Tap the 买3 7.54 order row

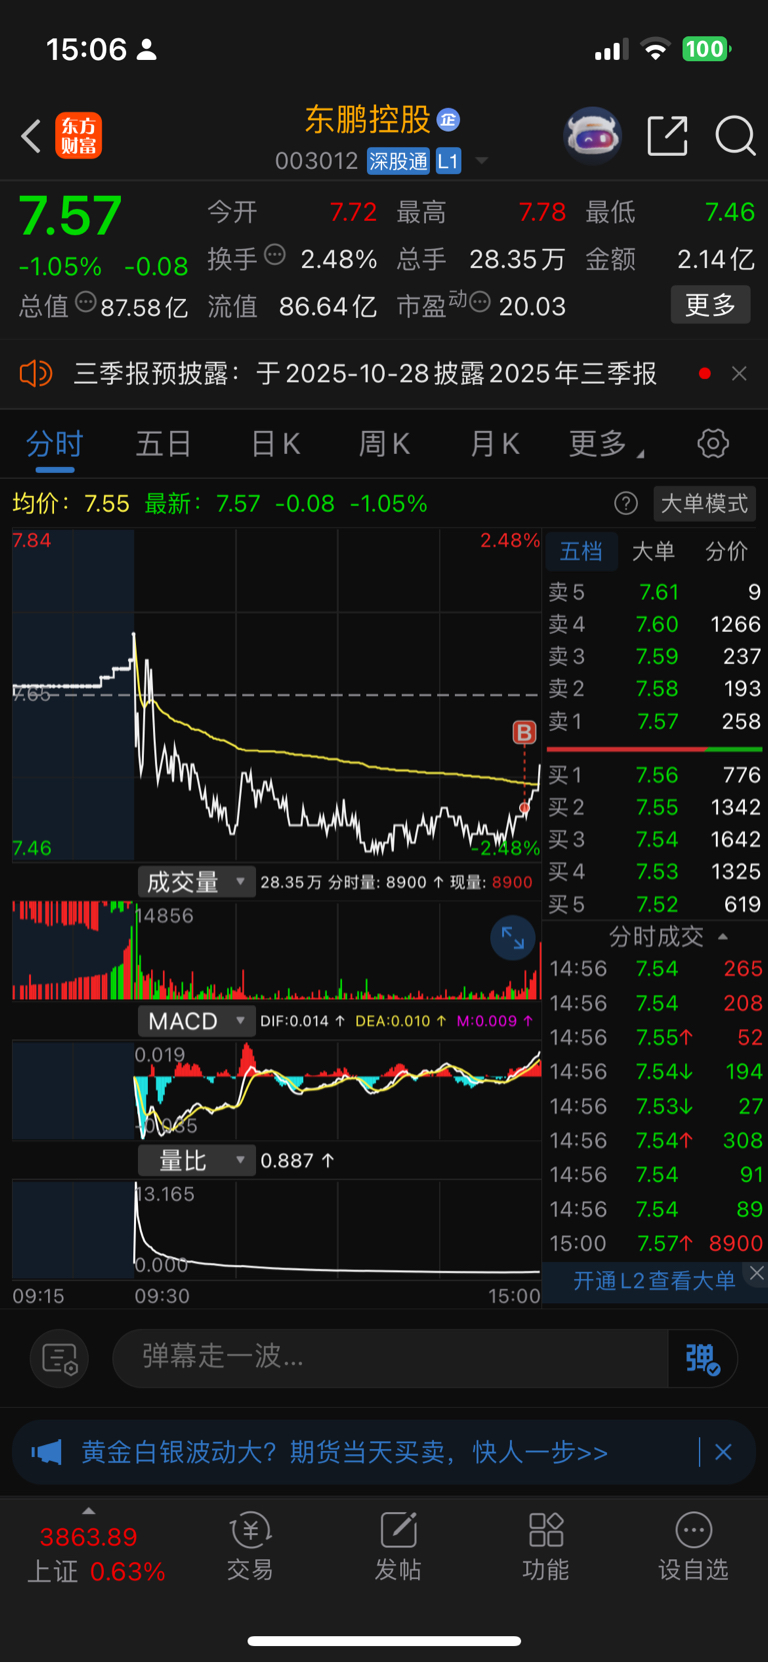click(654, 839)
